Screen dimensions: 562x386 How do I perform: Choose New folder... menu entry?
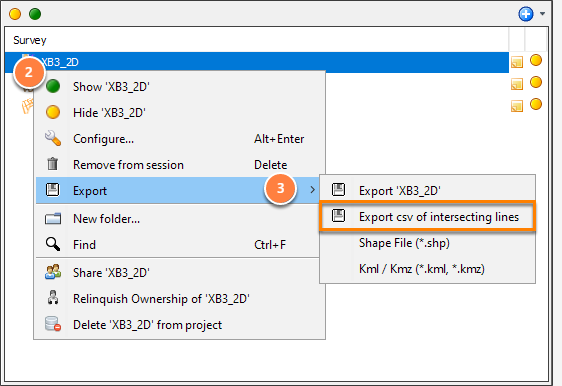[x=178, y=219]
